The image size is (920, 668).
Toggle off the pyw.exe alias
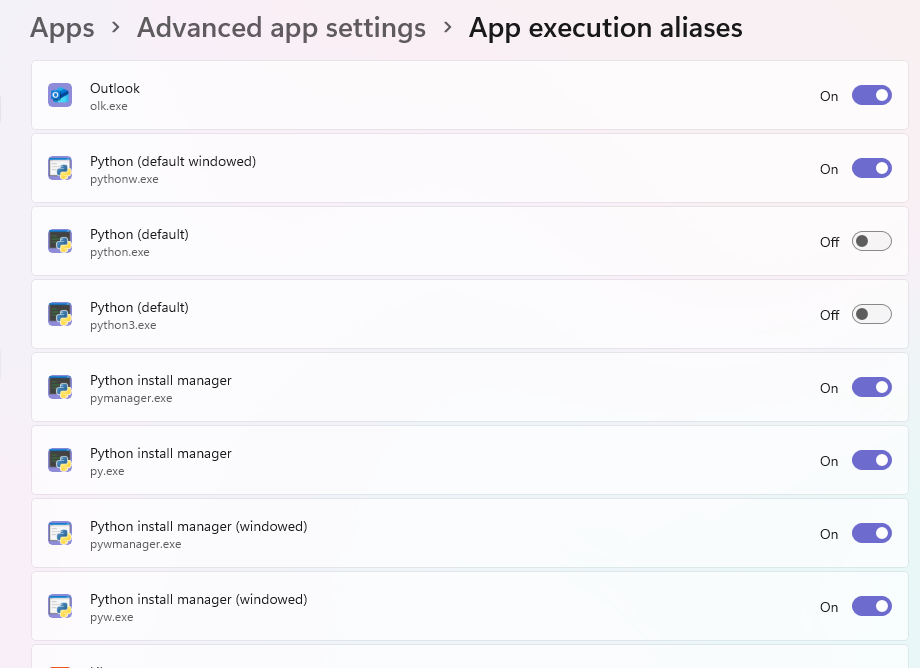click(x=871, y=606)
